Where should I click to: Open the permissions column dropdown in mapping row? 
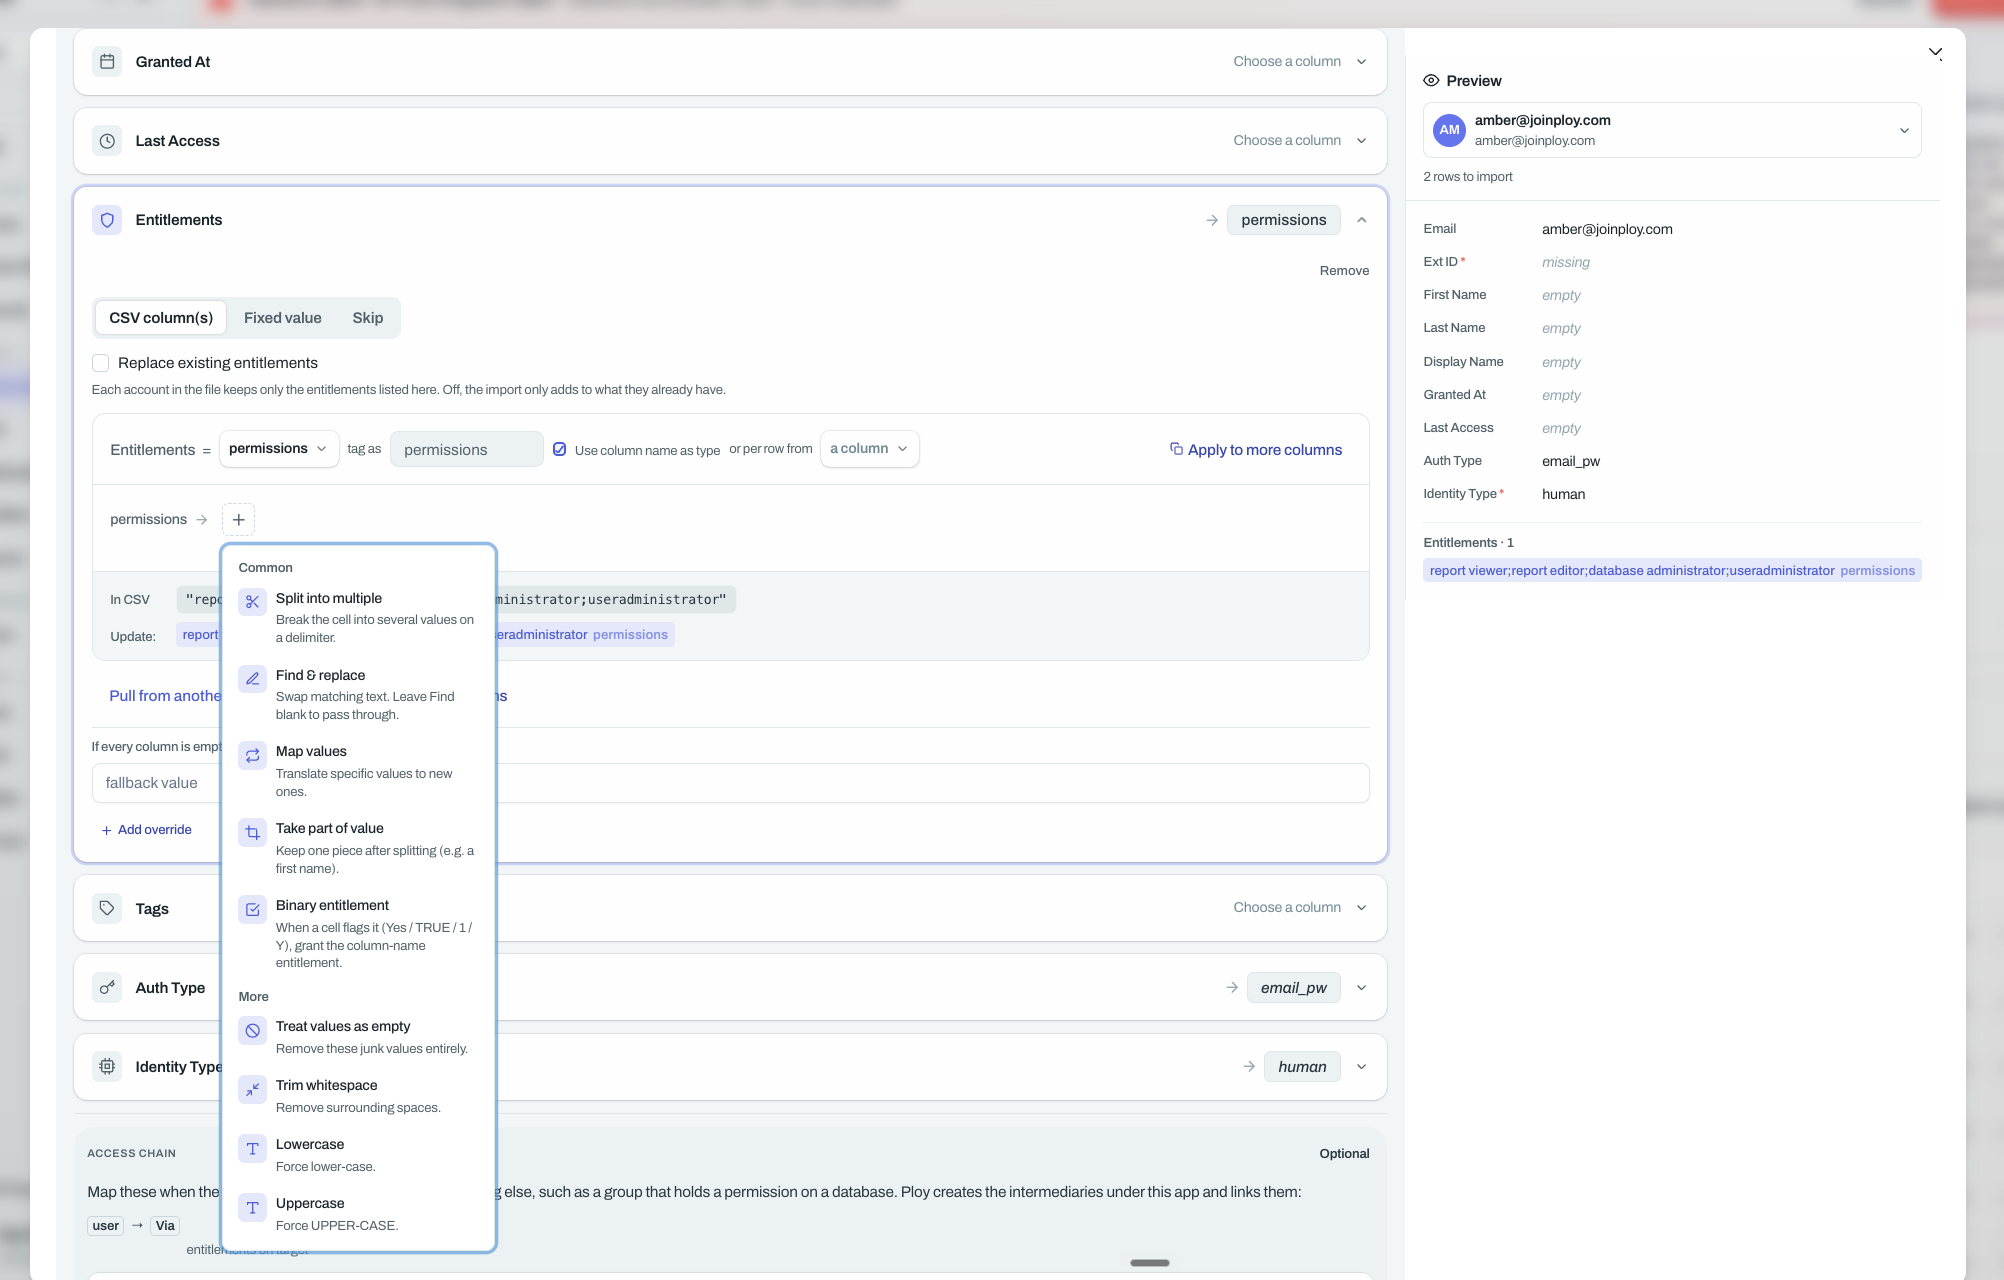pos(278,449)
